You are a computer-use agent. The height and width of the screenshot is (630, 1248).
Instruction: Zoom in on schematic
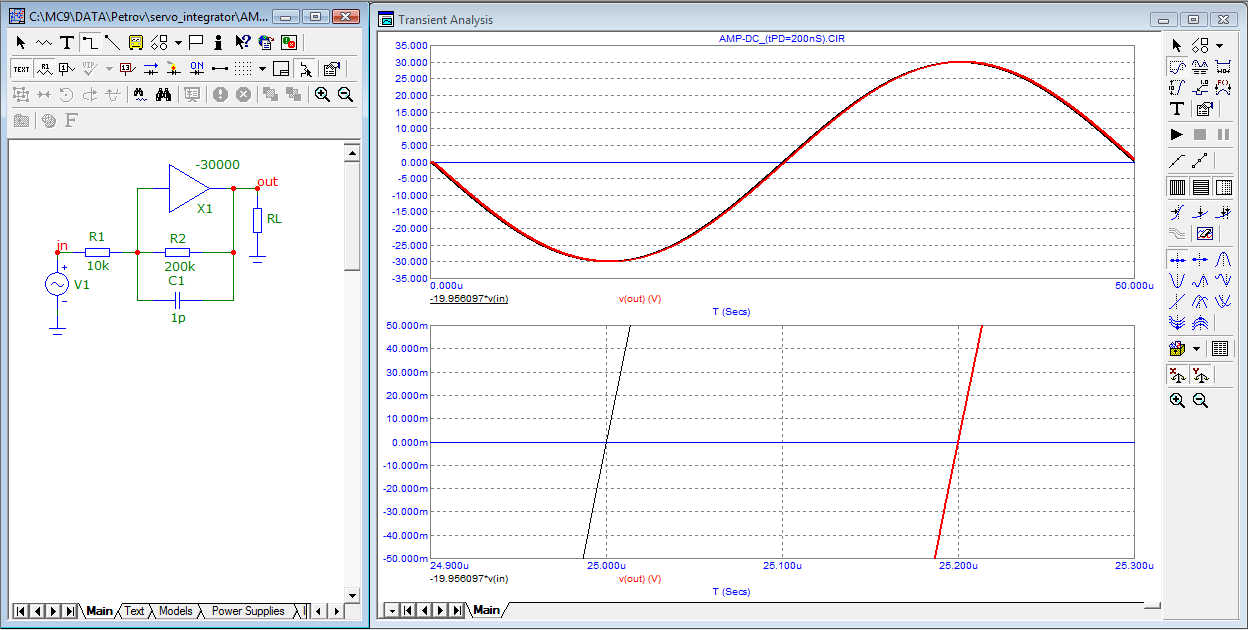pyautogui.click(x=322, y=94)
